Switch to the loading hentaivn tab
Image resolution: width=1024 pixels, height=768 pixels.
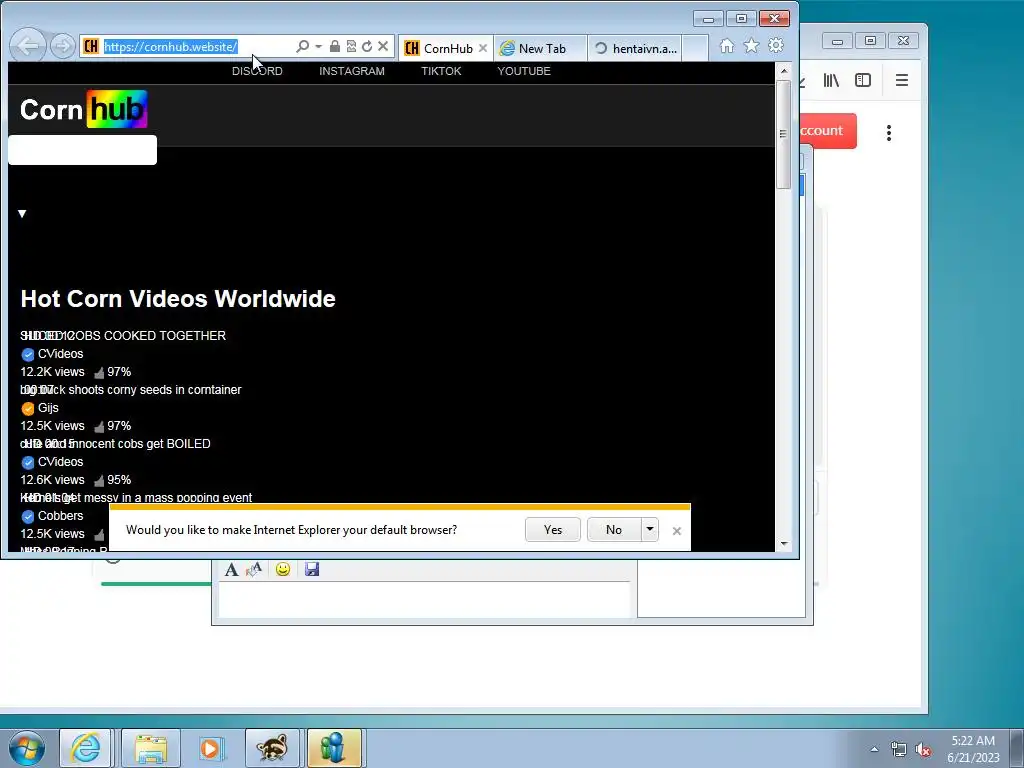pyautogui.click(x=635, y=48)
